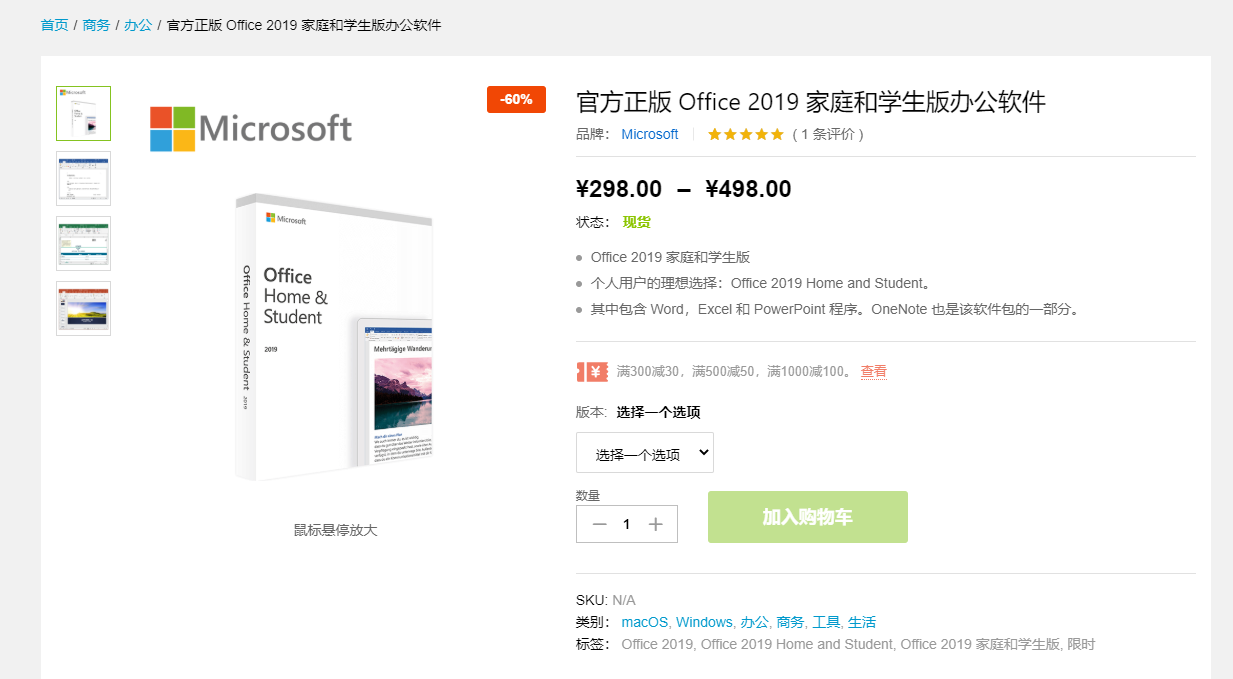The width and height of the screenshot is (1233, 679).
Task: Click the five-star rating icons
Action: 745,134
